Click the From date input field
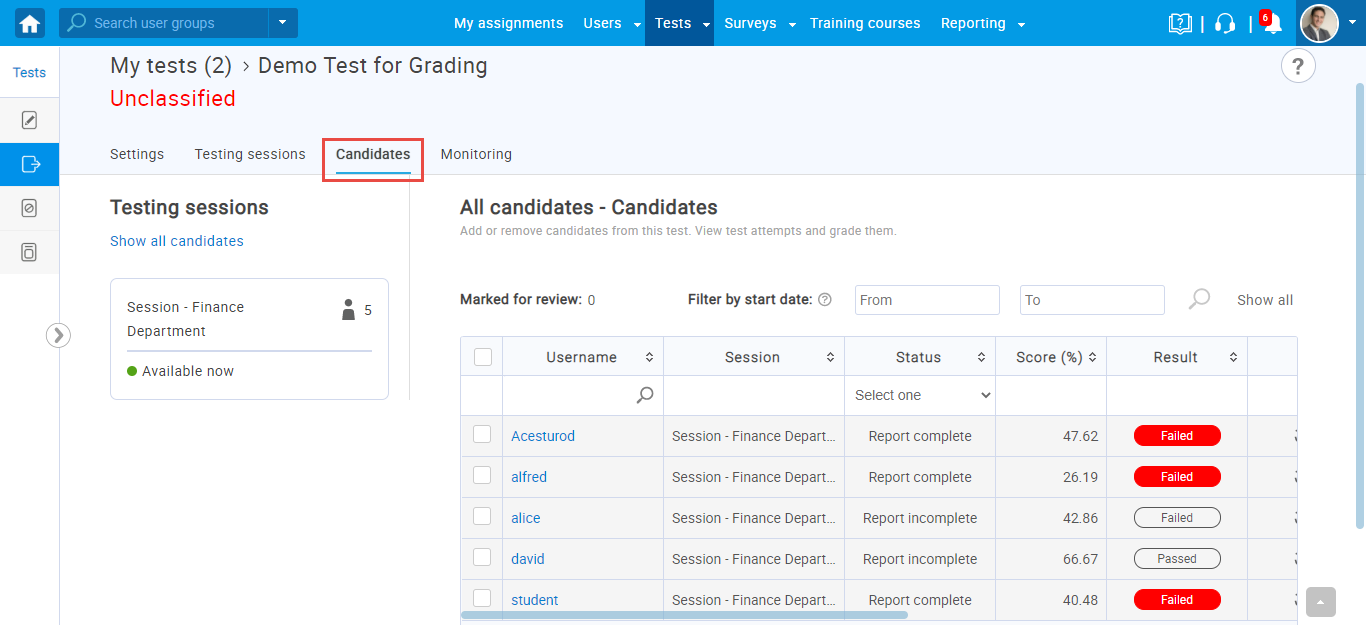The image size is (1366, 625). tap(926, 300)
